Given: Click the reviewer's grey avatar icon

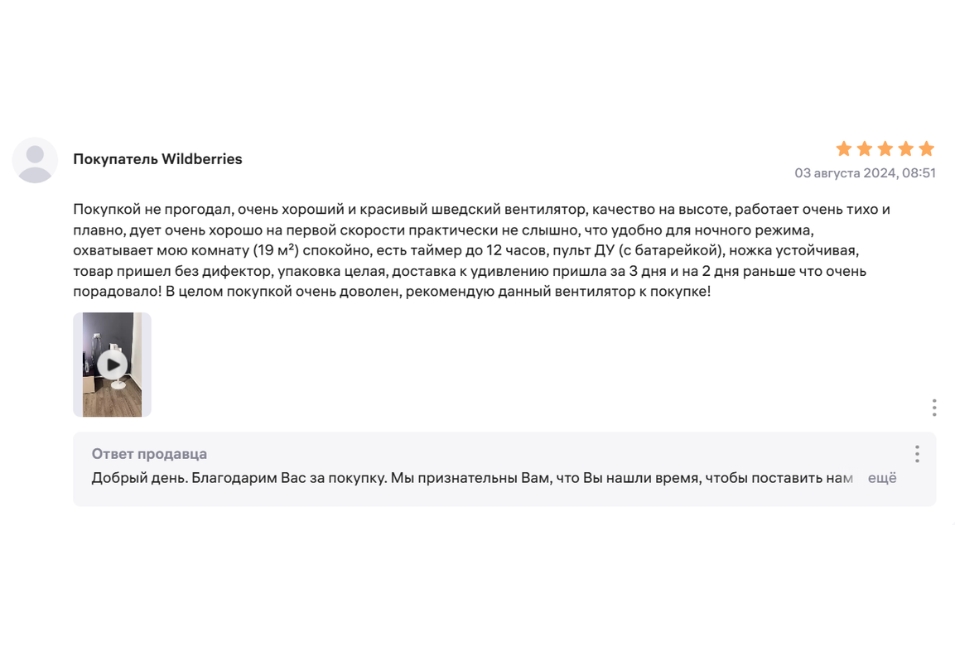Looking at the screenshot, I should pos(35,160).
